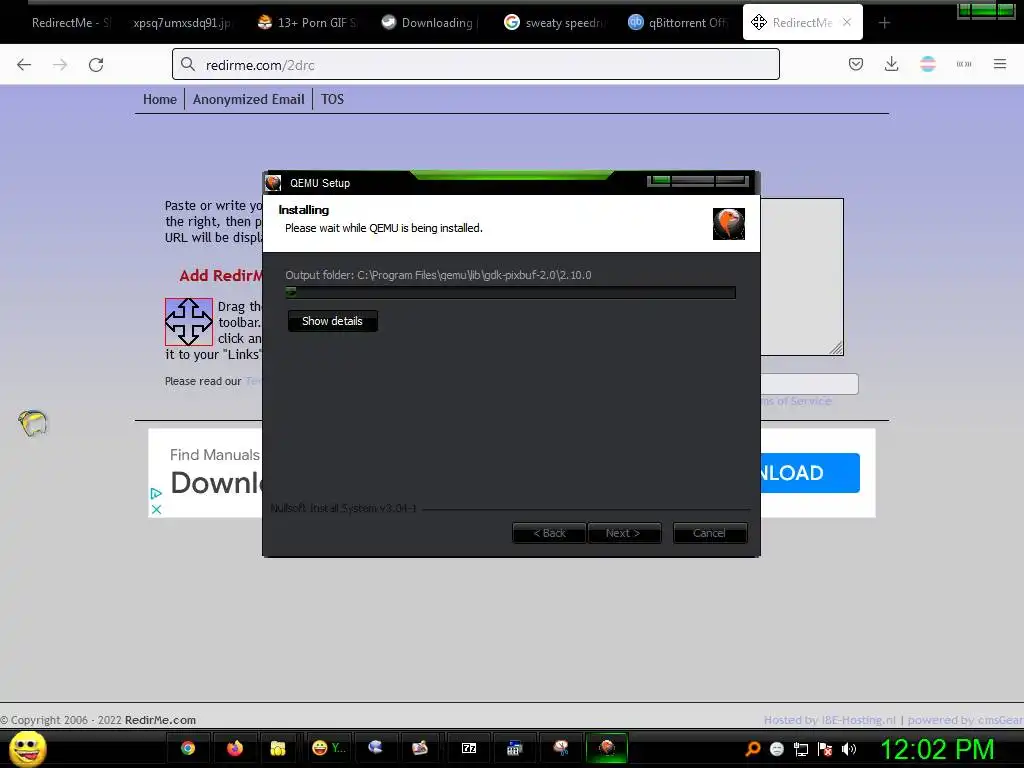Open the Anonymized Email link
1024x768 pixels.
coord(248,99)
